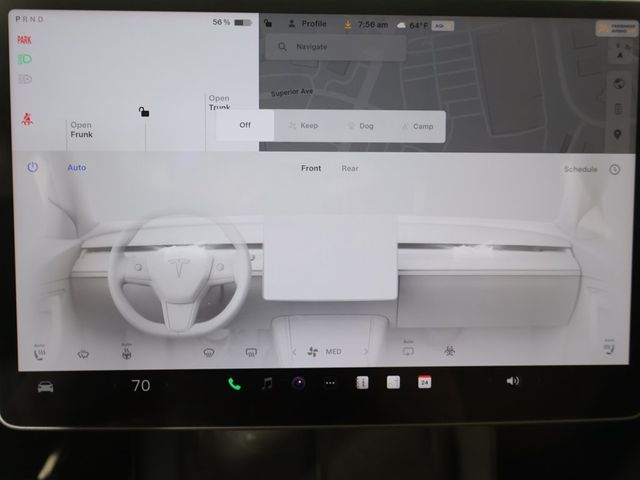Toggle Auto air recirculation icon
The width and height of the screenshot is (640, 480).
tap(408, 349)
